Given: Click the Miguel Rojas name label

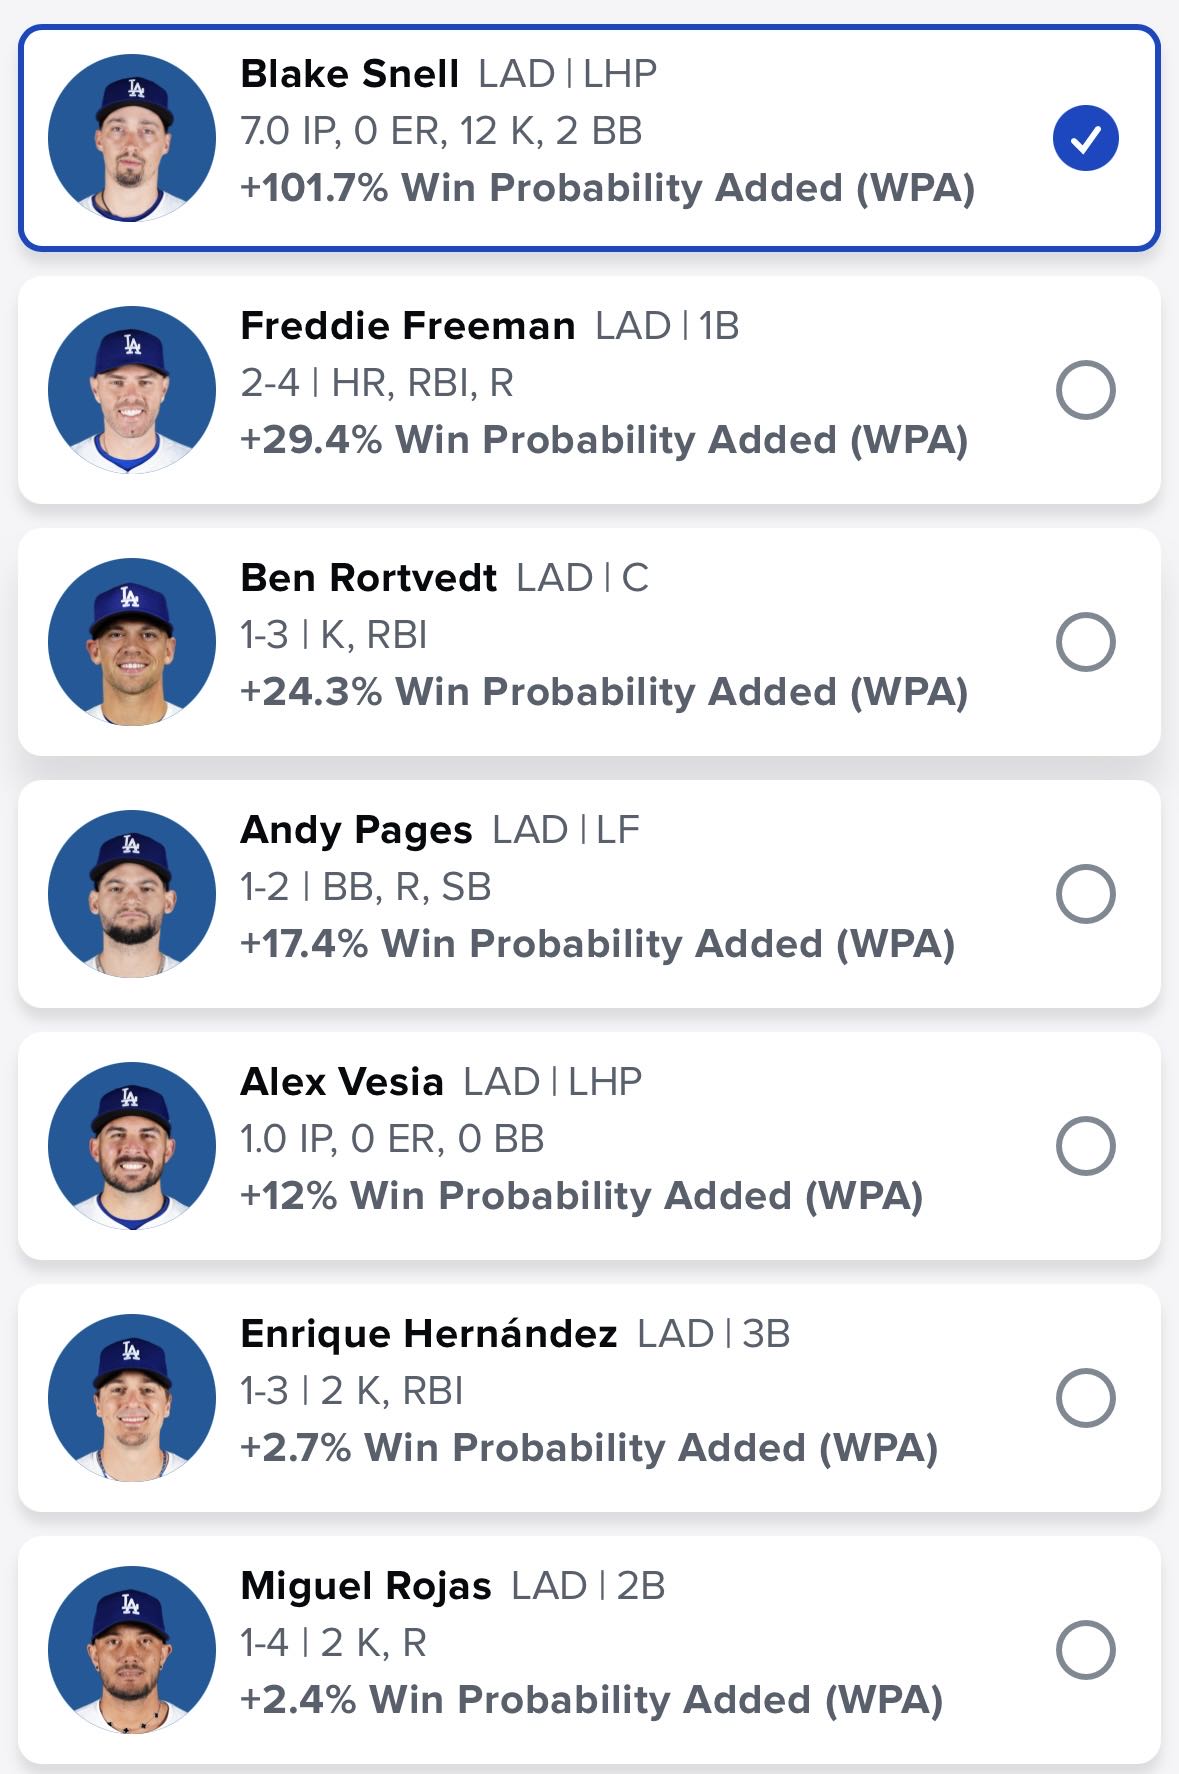Looking at the screenshot, I should point(366,1587).
